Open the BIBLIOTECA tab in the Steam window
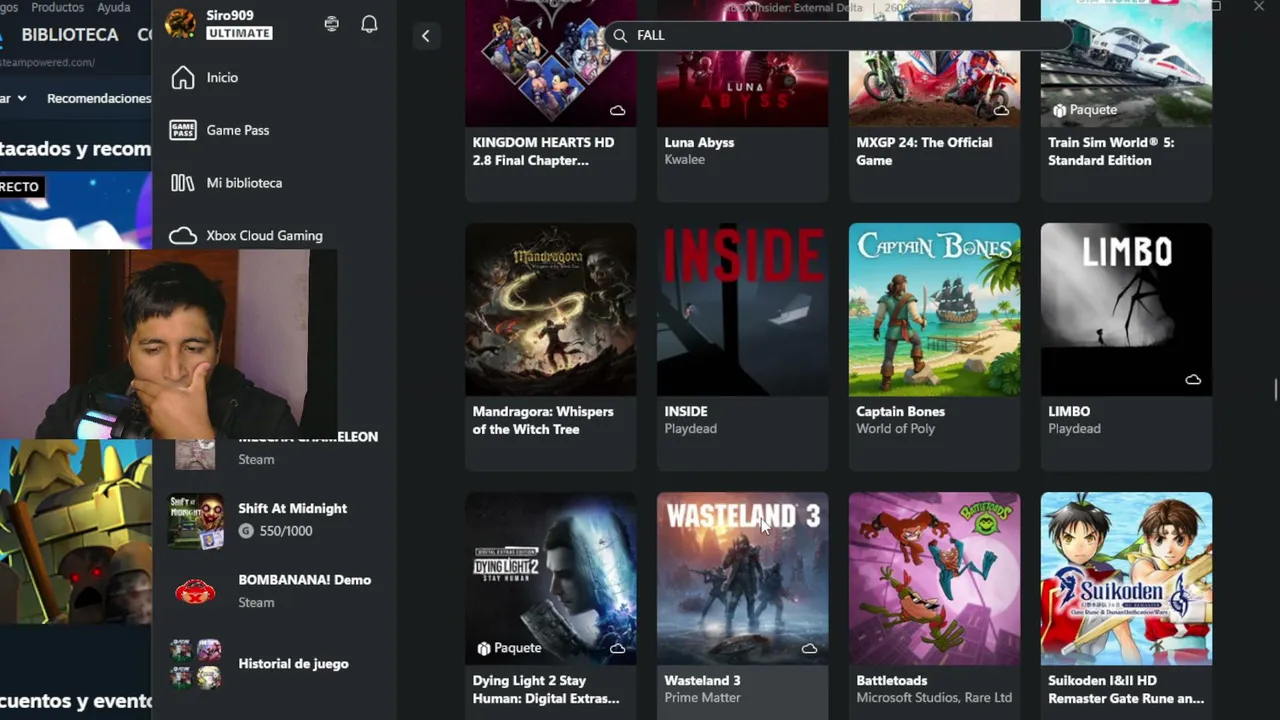The height and width of the screenshot is (720, 1280). pyautogui.click(x=70, y=35)
